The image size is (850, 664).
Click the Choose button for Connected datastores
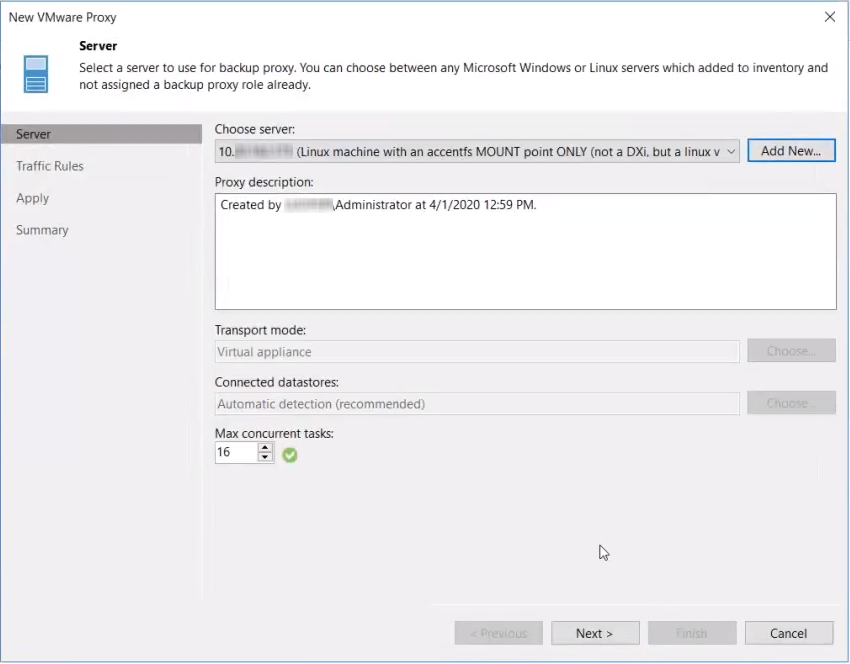791,403
